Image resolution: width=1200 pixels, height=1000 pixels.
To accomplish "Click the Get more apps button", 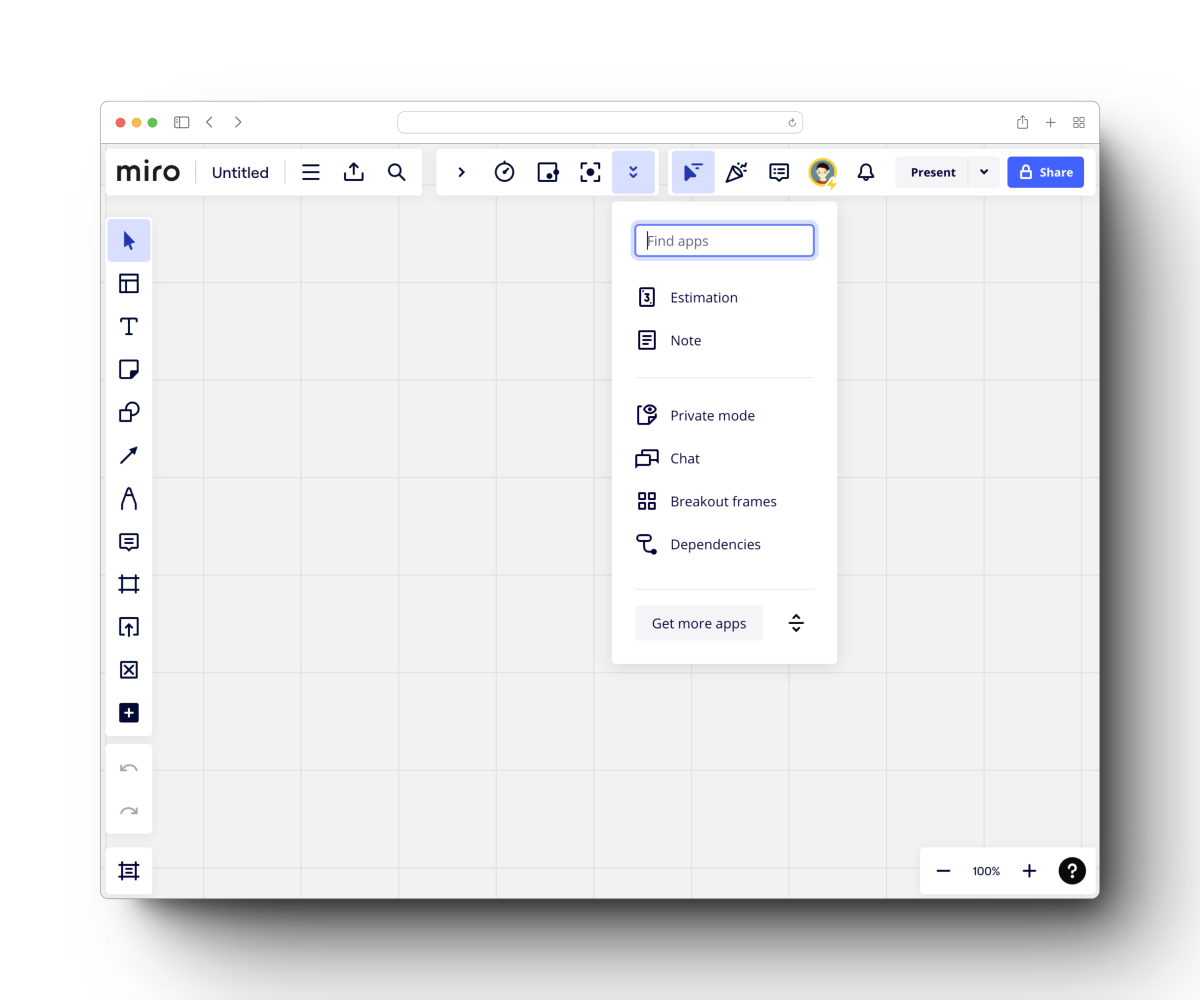I will click(x=699, y=623).
